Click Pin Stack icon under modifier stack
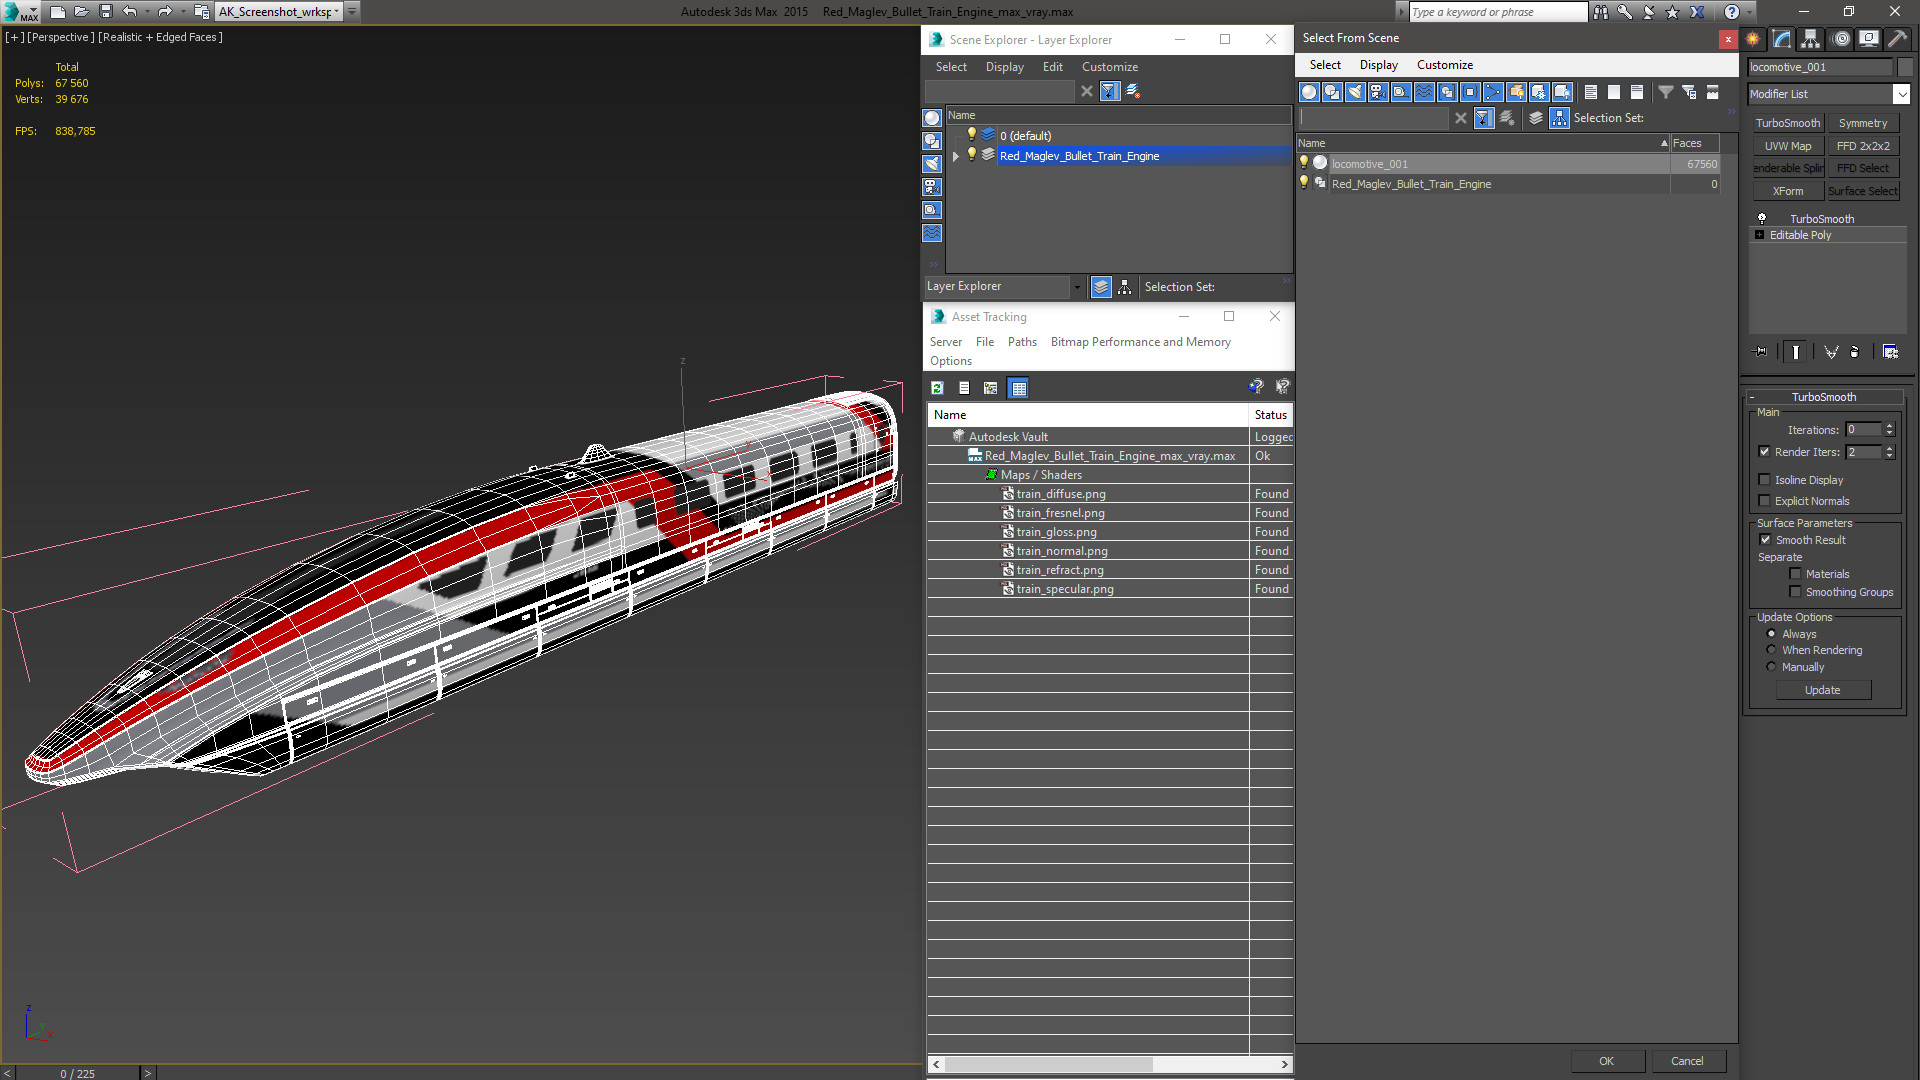 pos(1761,352)
